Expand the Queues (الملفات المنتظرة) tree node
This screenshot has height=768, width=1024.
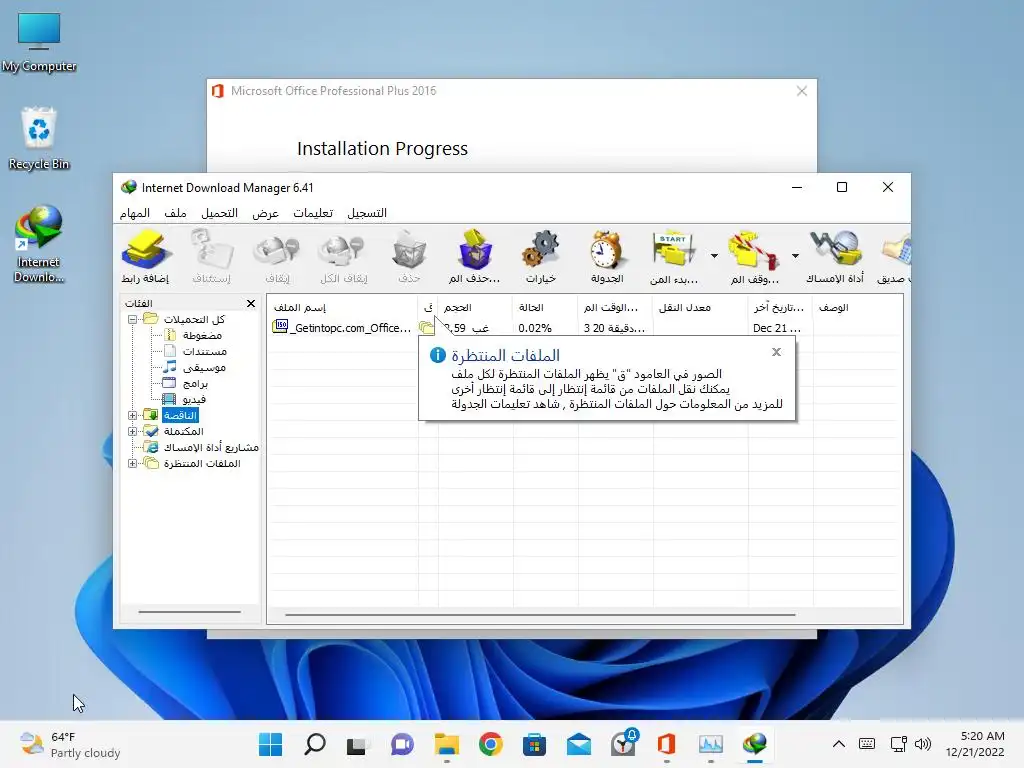tap(133, 463)
